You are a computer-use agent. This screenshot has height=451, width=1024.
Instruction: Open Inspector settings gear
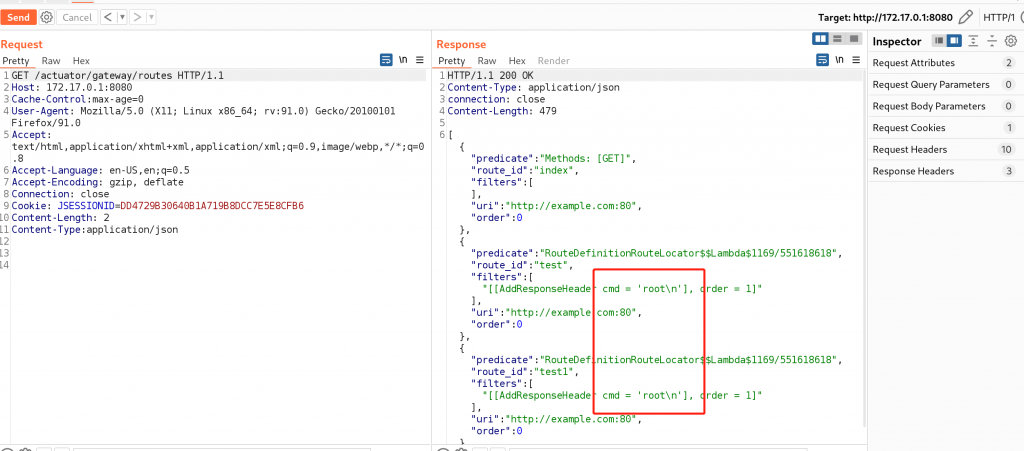tap(1011, 41)
